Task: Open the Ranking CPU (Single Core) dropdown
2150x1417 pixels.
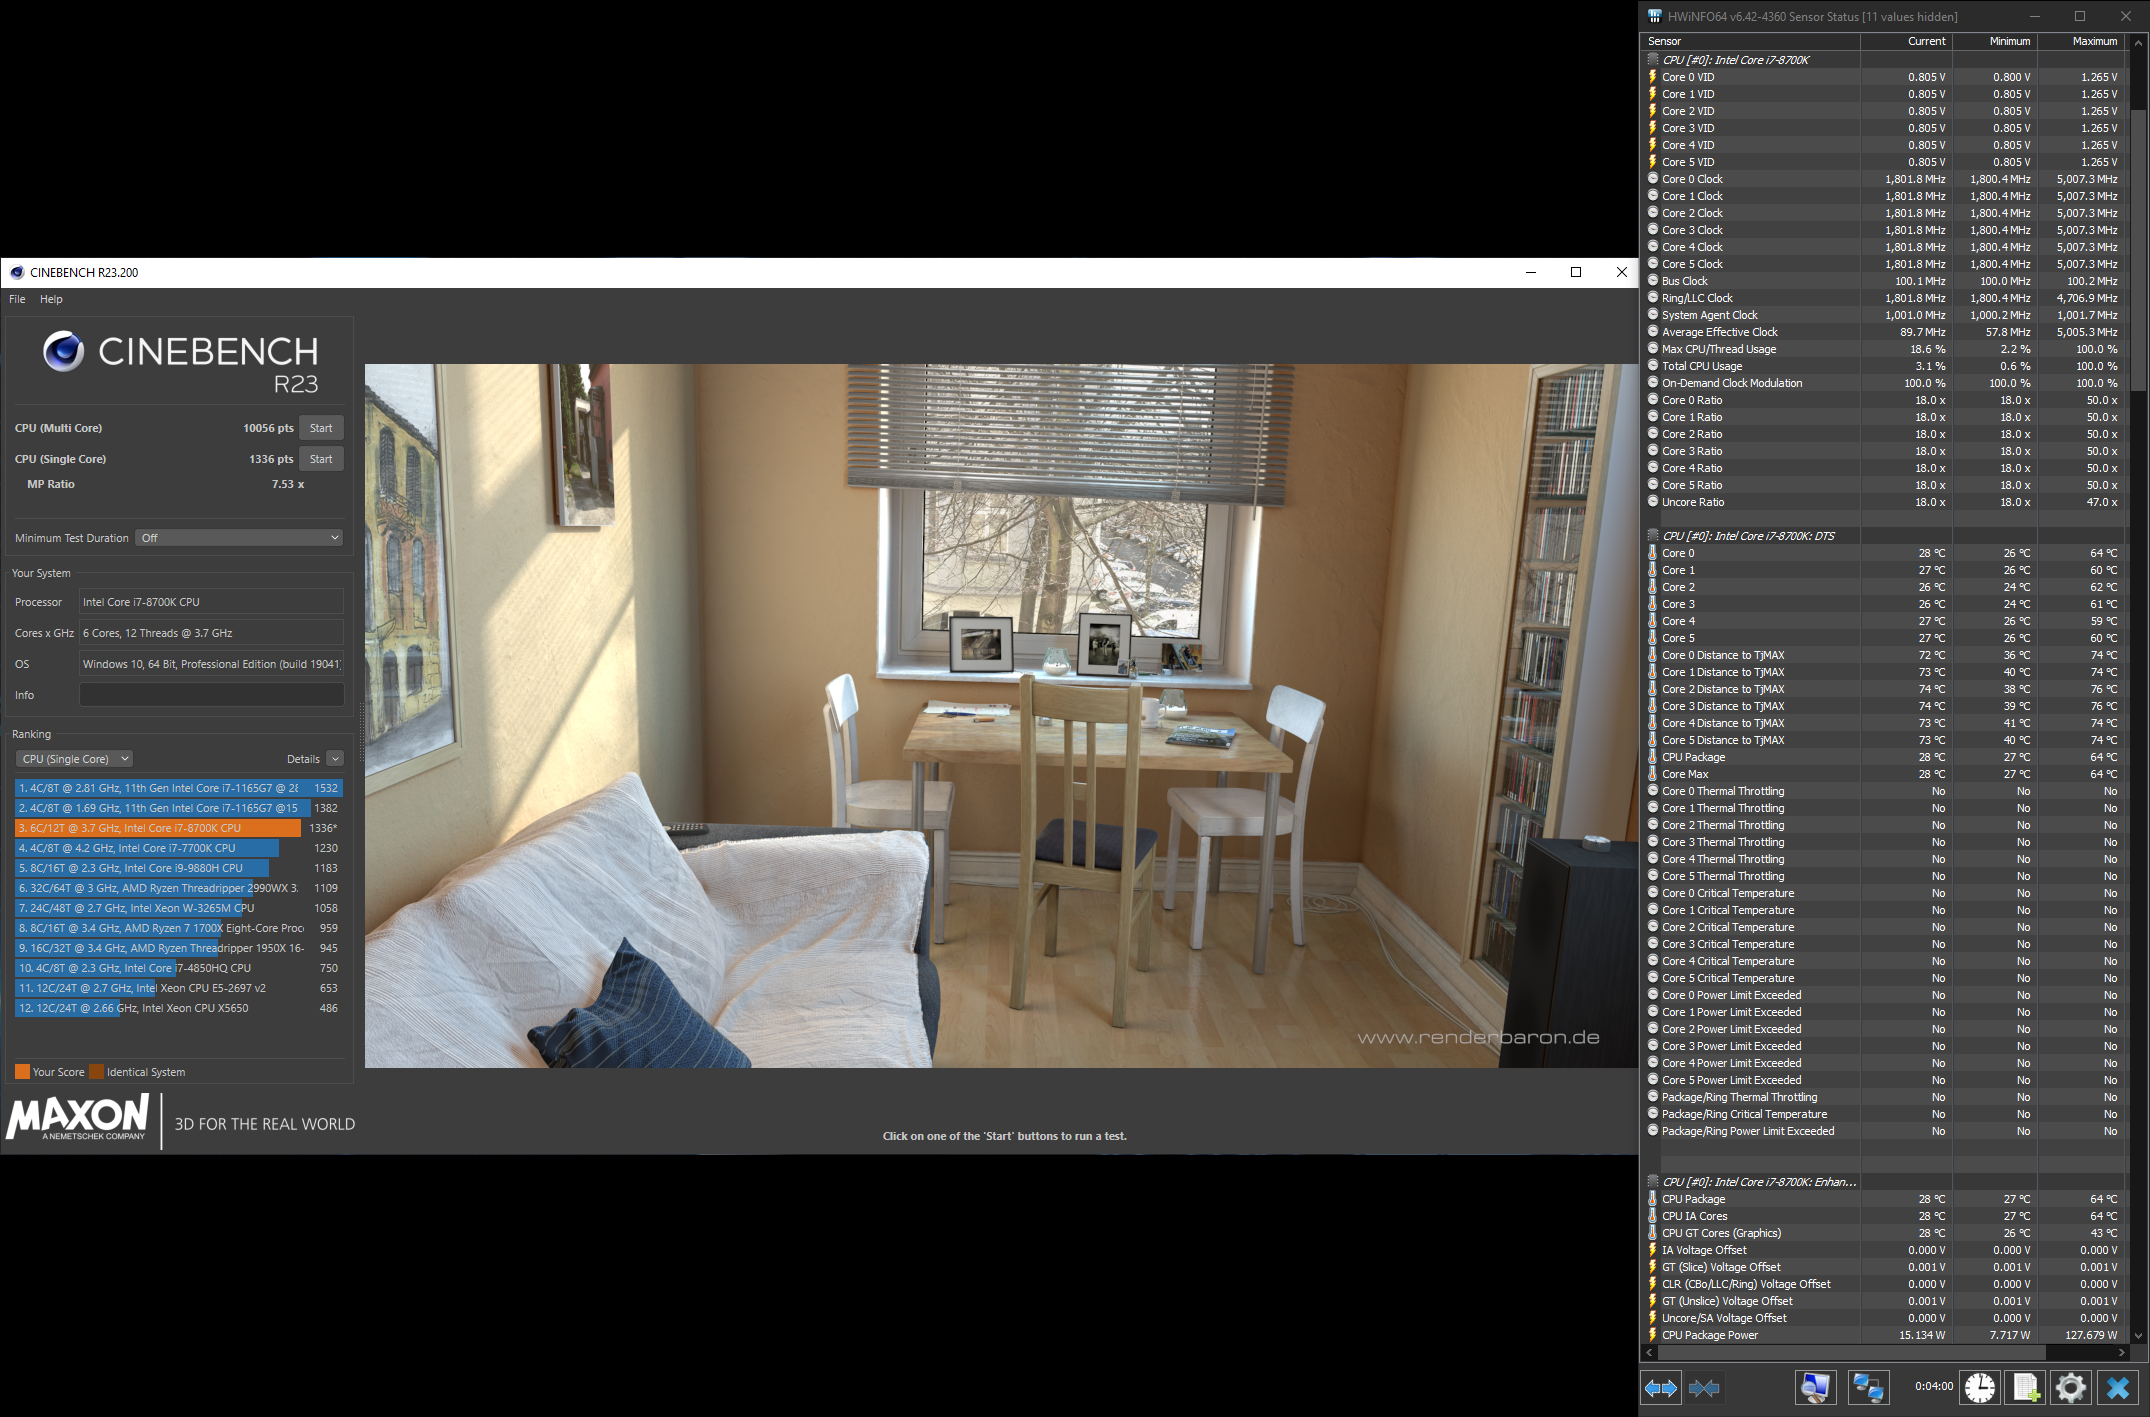Action: click(72, 758)
